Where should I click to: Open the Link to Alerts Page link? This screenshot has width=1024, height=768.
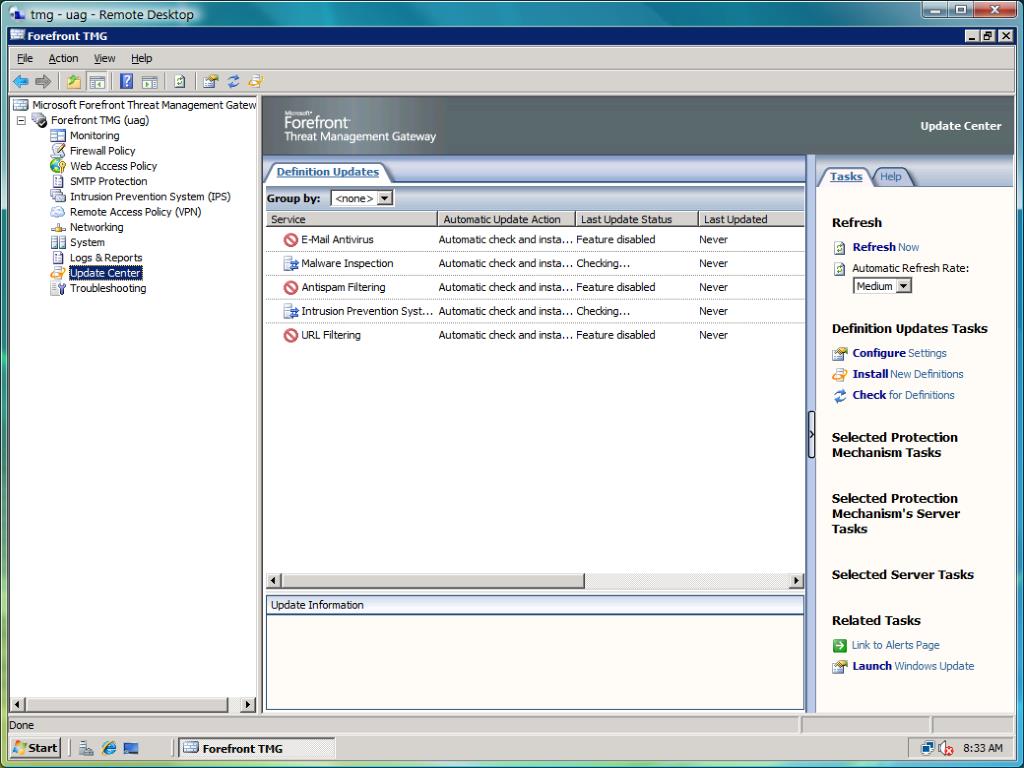[895, 645]
